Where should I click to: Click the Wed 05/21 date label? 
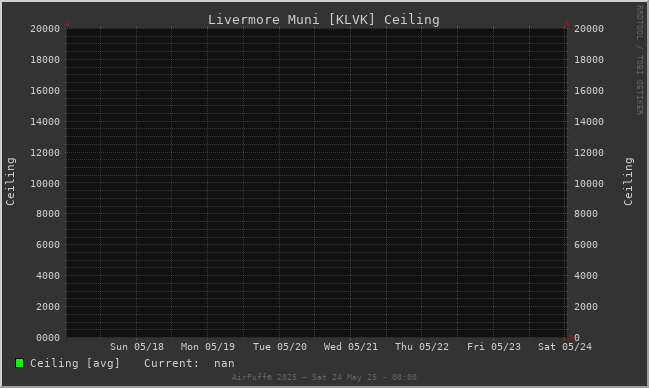pos(351,347)
